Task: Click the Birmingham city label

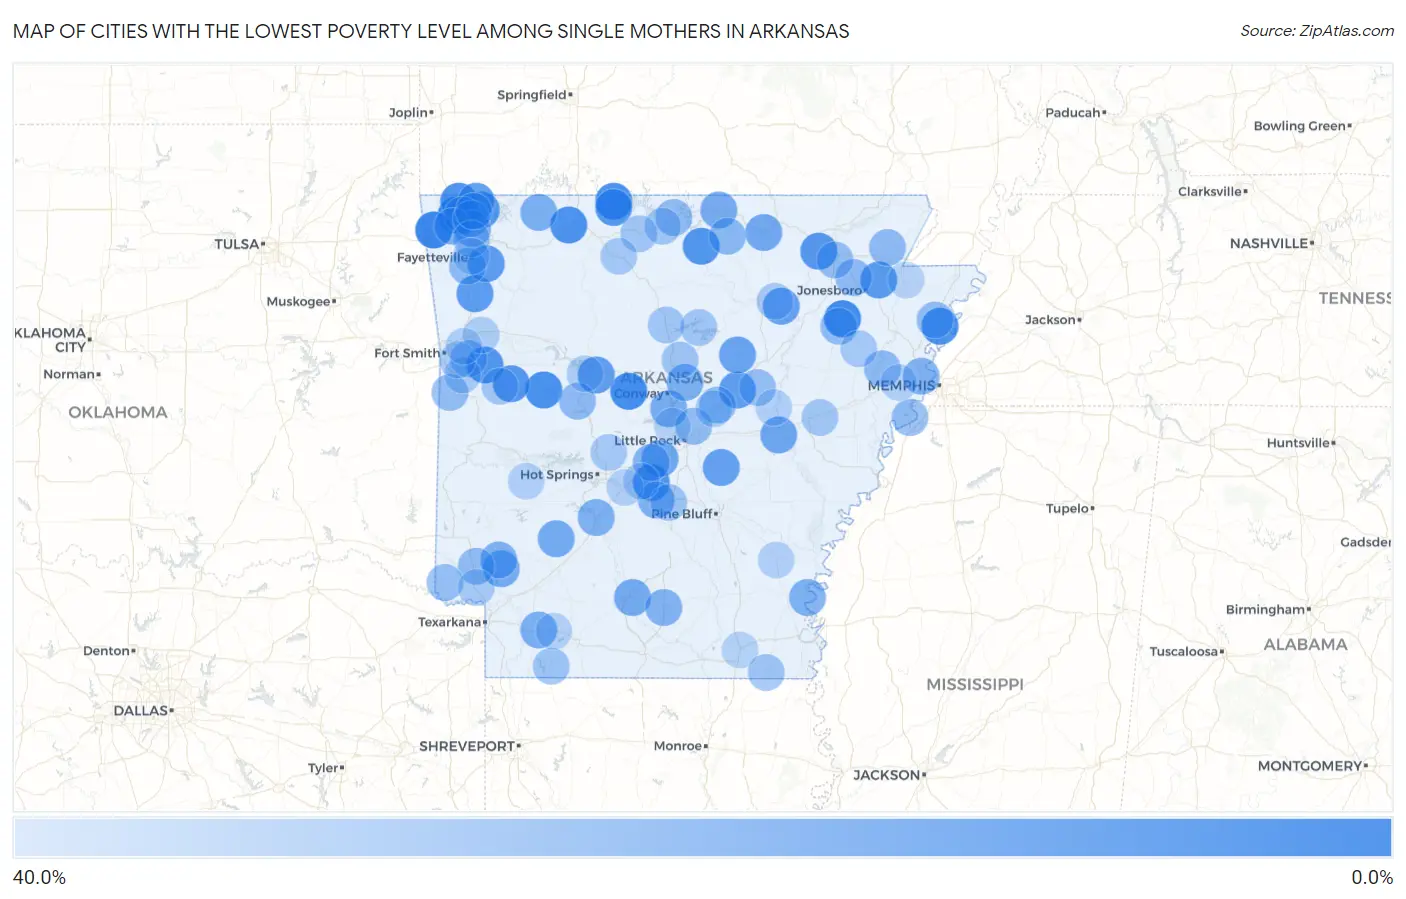Action: click(x=1266, y=609)
